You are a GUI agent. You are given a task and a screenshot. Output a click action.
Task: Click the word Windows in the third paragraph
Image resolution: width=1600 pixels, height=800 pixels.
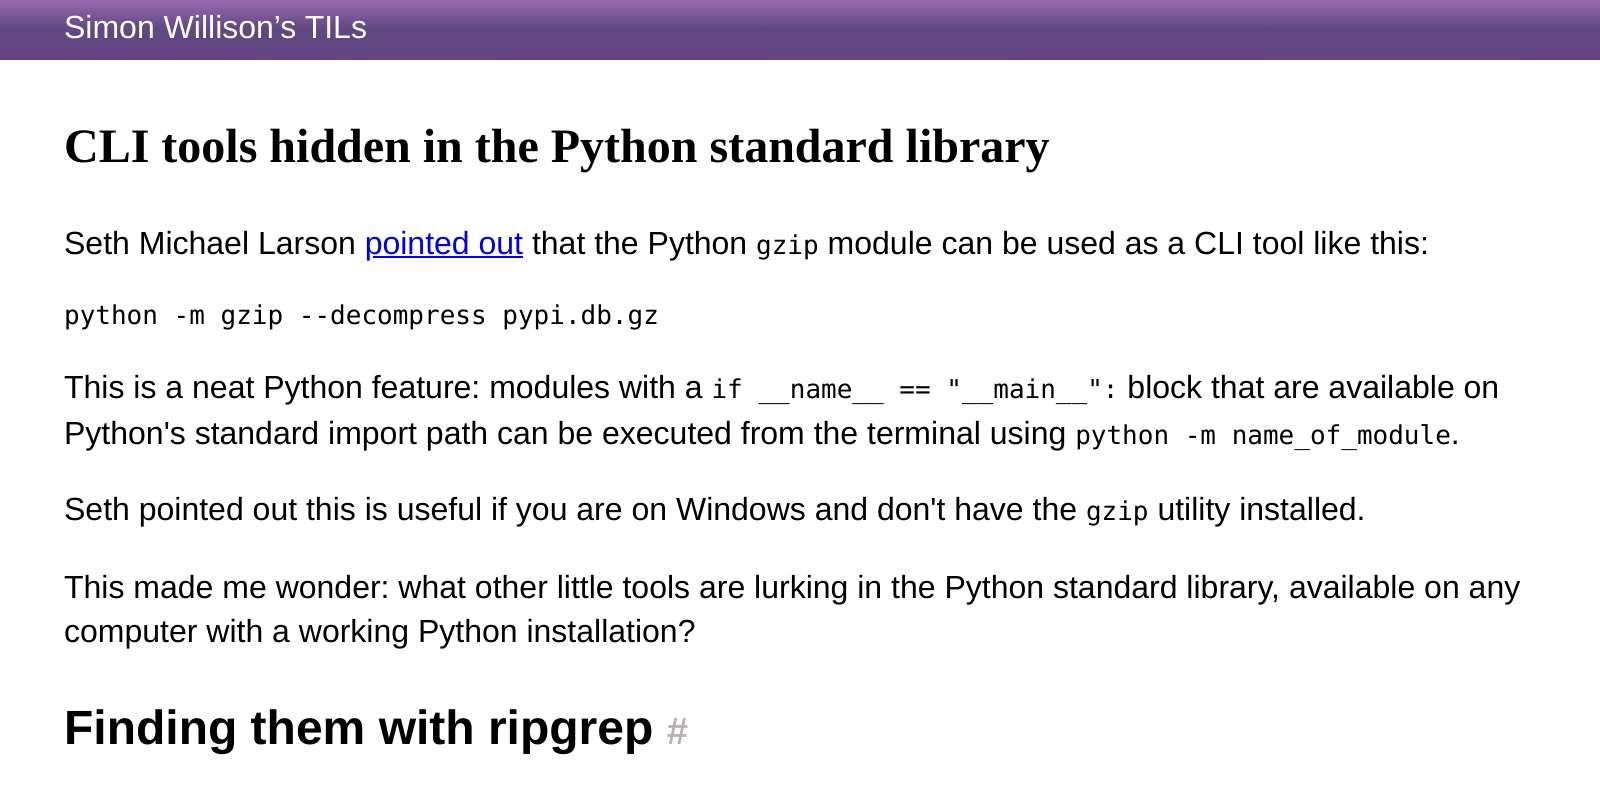[x=741, y=510]
